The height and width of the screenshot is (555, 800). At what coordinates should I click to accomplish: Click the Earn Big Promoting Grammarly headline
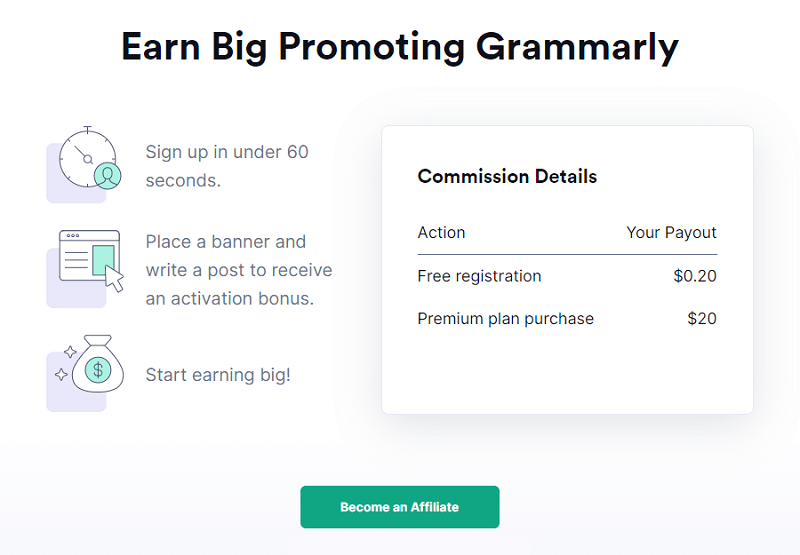tap(400, 47)
